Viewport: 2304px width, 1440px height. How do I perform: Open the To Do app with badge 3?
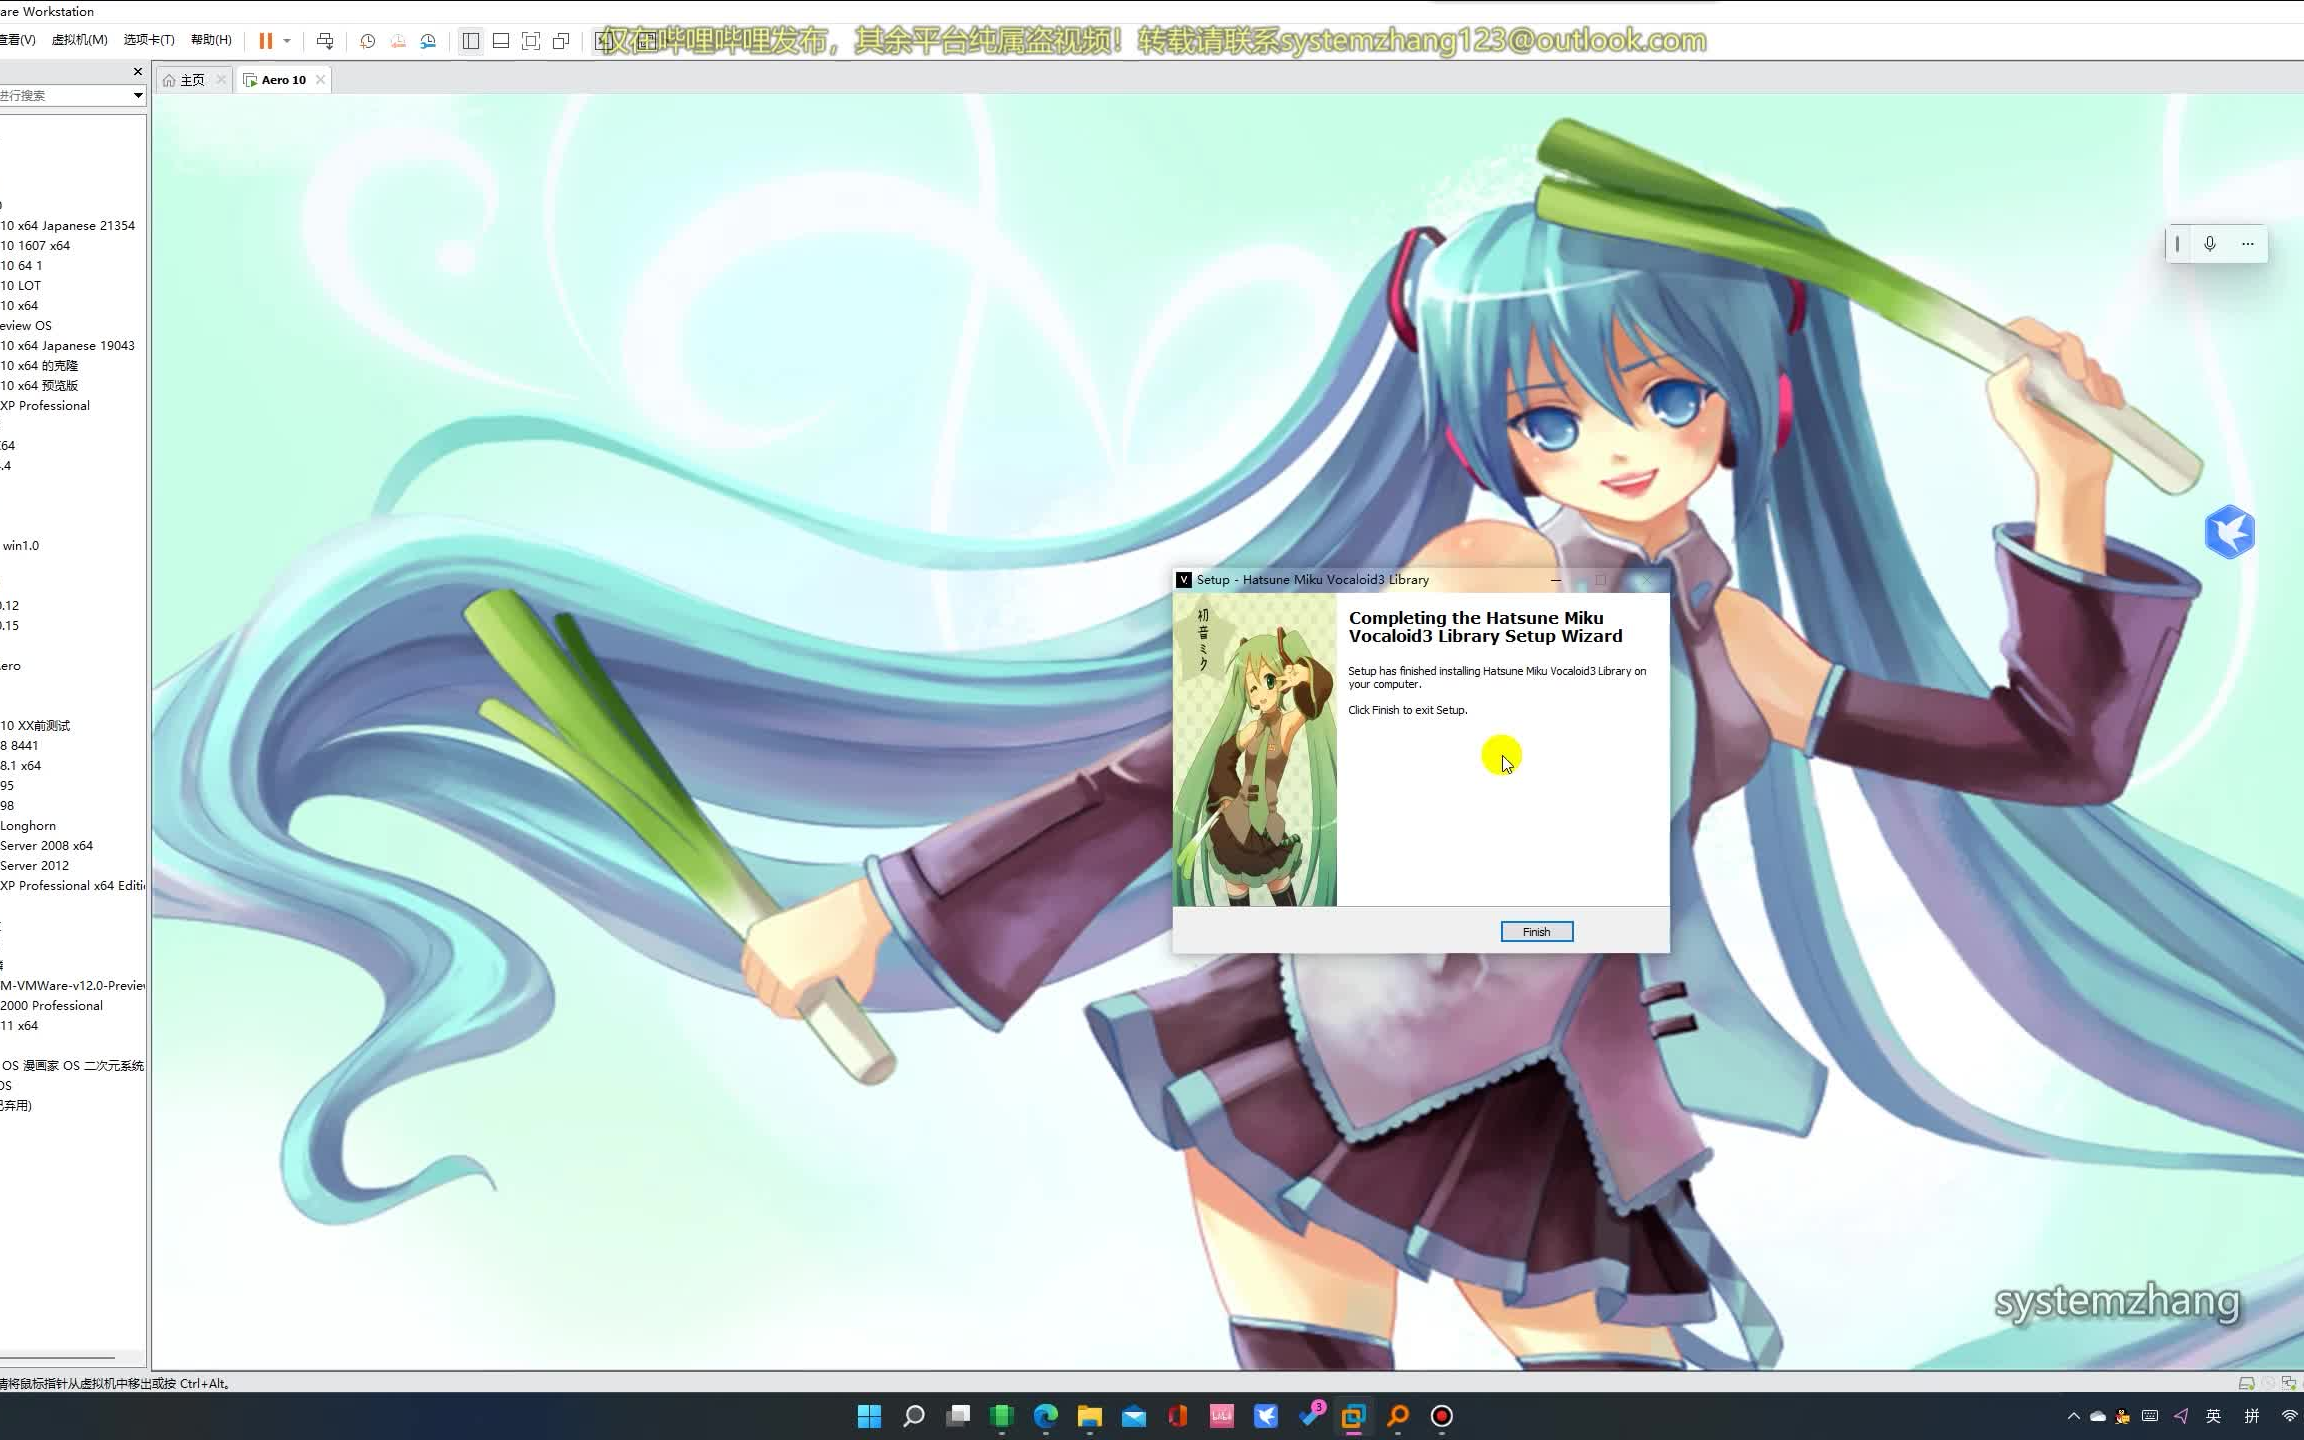(x=1311, y=1414)
